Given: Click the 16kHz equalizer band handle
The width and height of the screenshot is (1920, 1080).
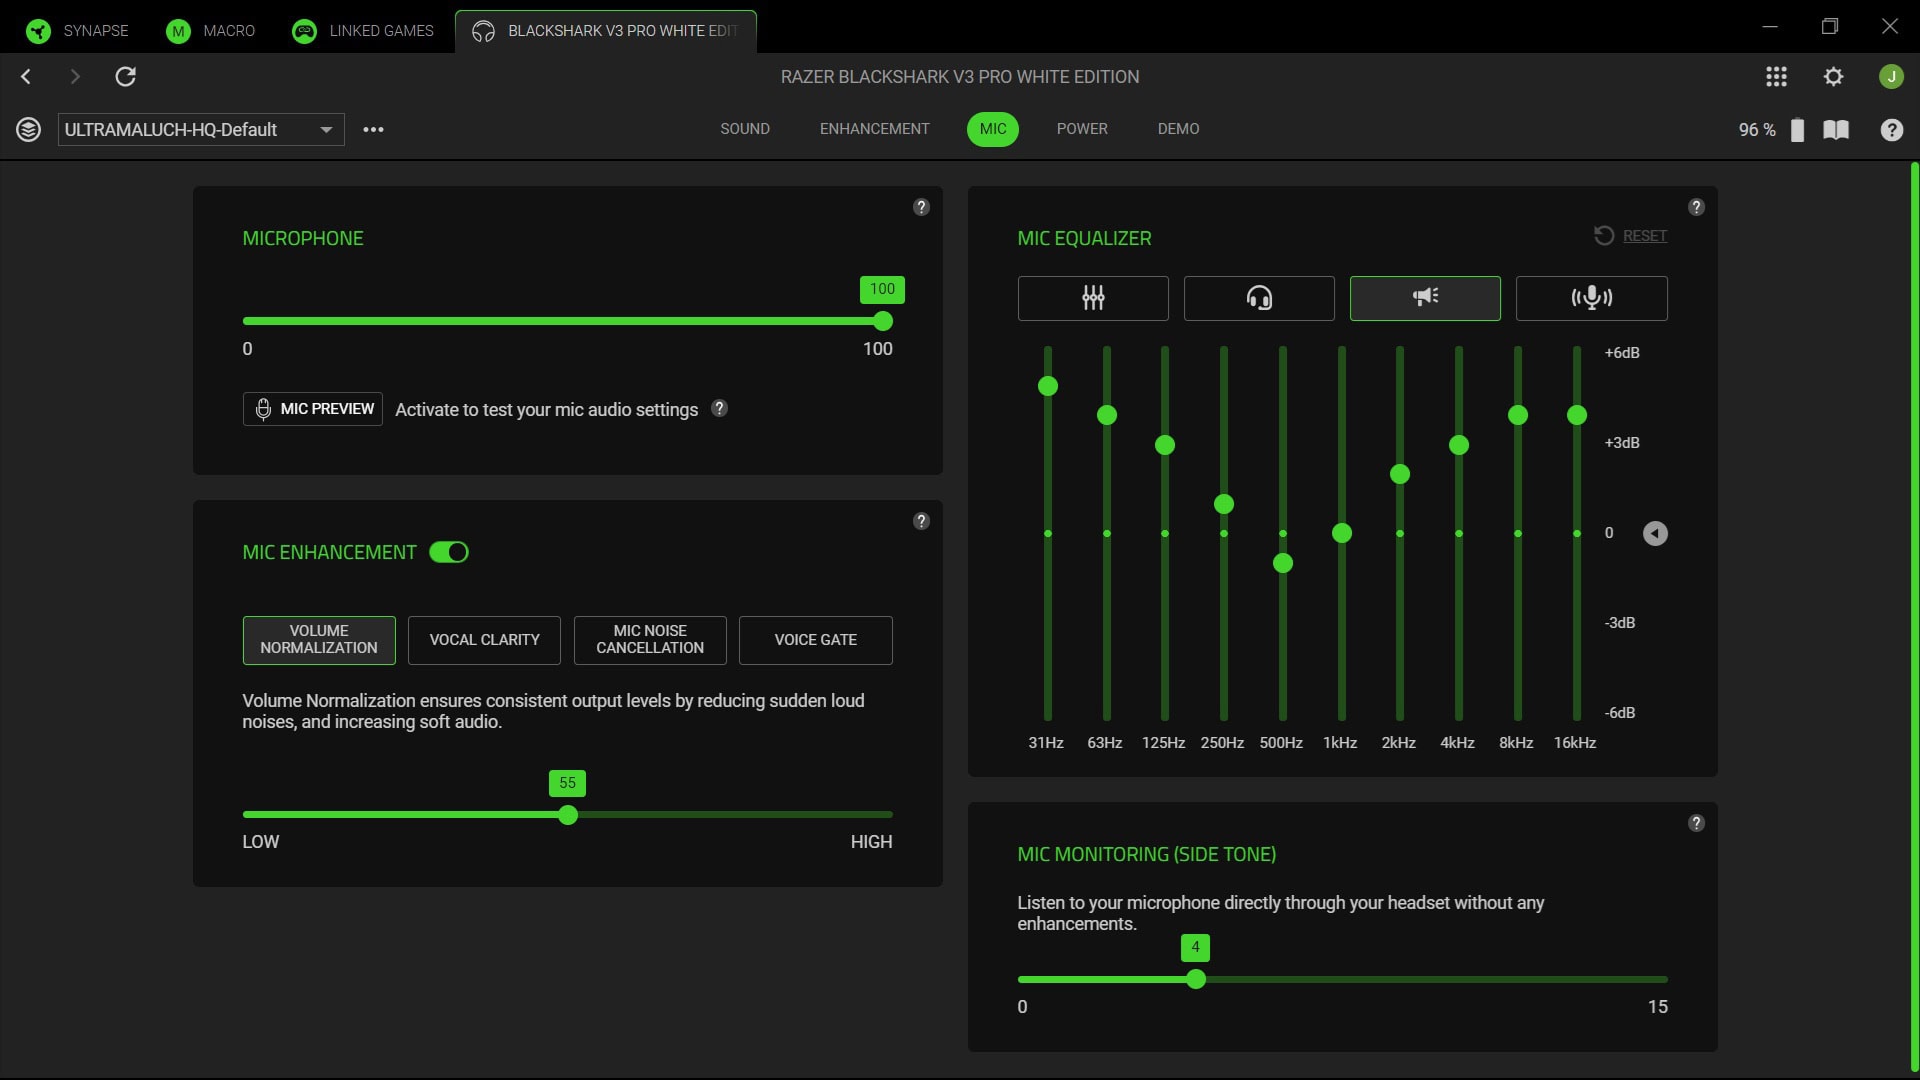Looking at the screenshot, I should click(1577, 415).
